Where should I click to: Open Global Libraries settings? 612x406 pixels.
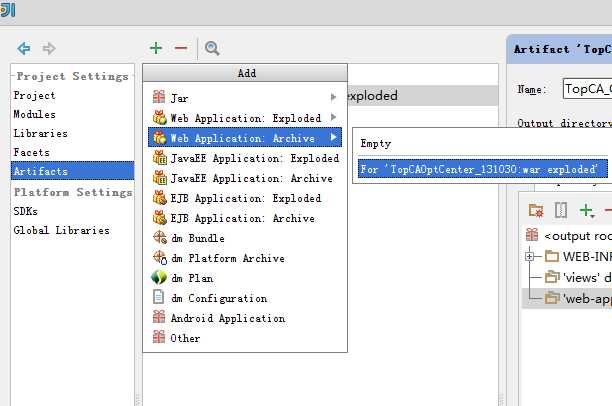point(61,230)
